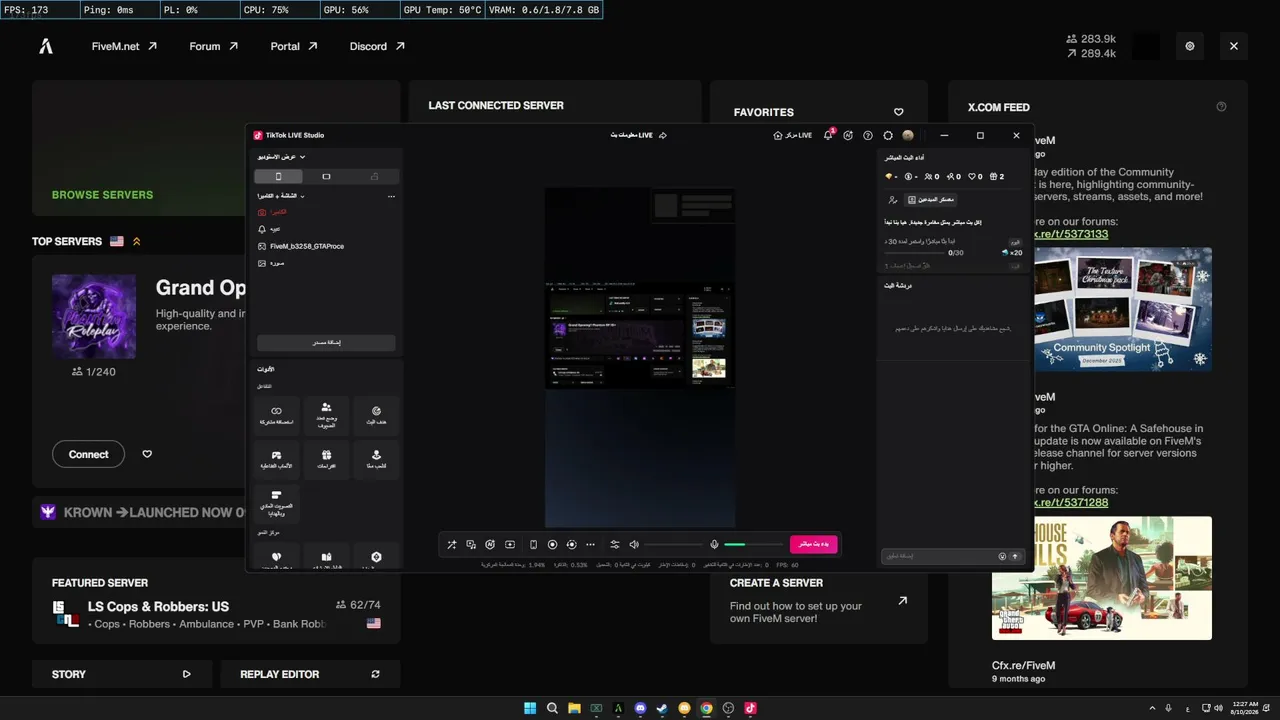
Task: Click the AI assistant icon in TikTok title bar
Action: [848, 135]
